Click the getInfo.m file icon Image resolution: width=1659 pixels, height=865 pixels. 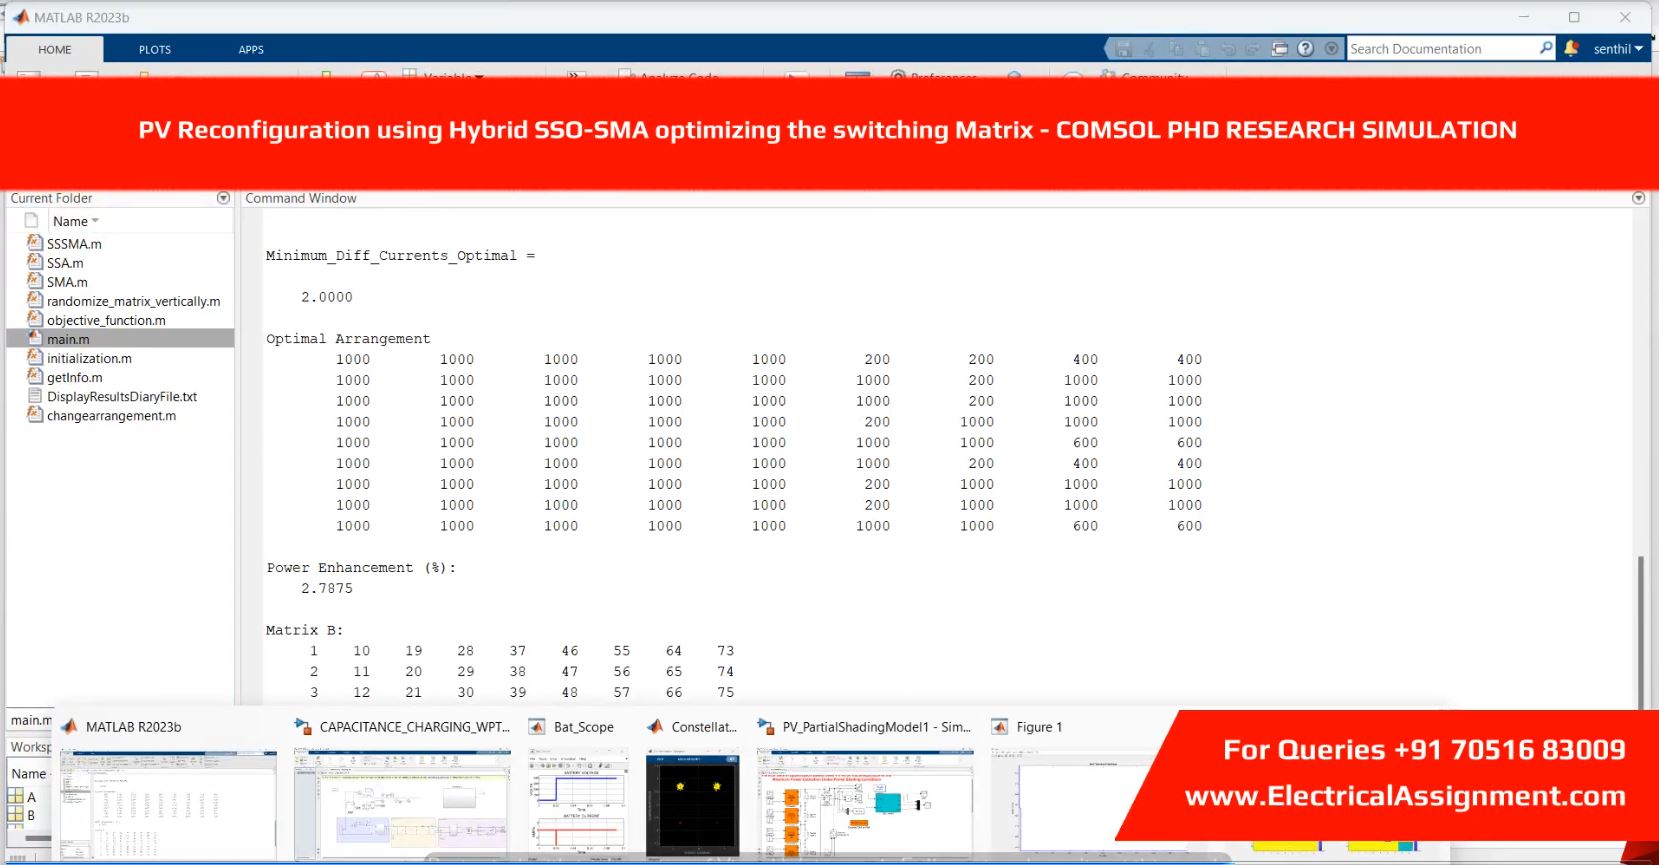coord(34,377)
